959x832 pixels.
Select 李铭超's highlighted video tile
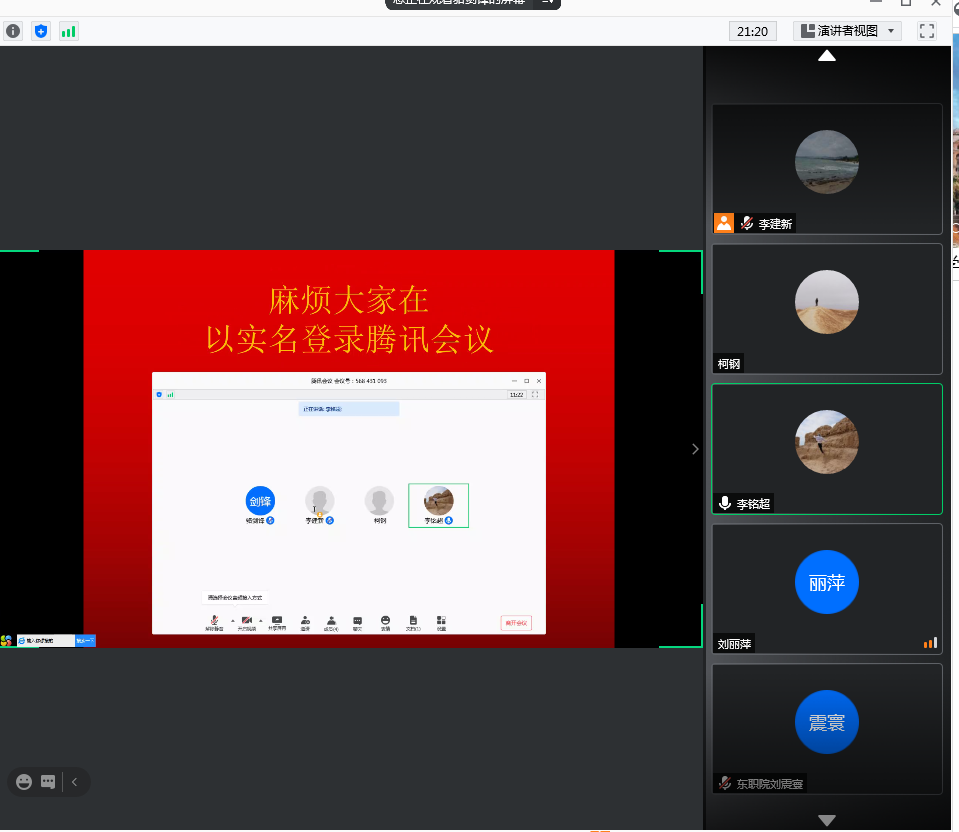click(827, 449)
